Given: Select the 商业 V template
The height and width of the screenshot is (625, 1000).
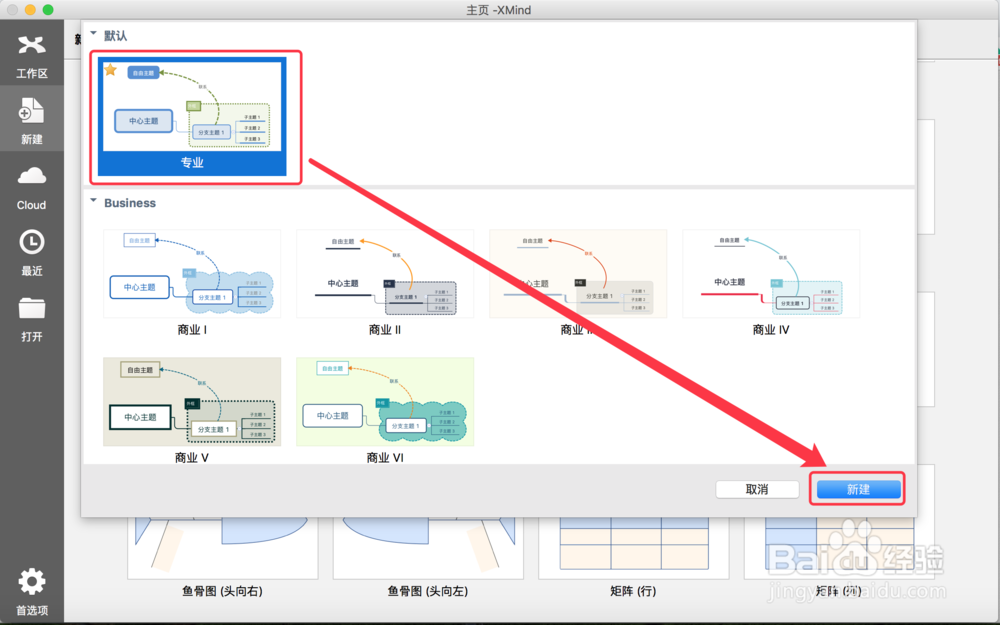Looking at the screenshot, I should pos(192,402).
